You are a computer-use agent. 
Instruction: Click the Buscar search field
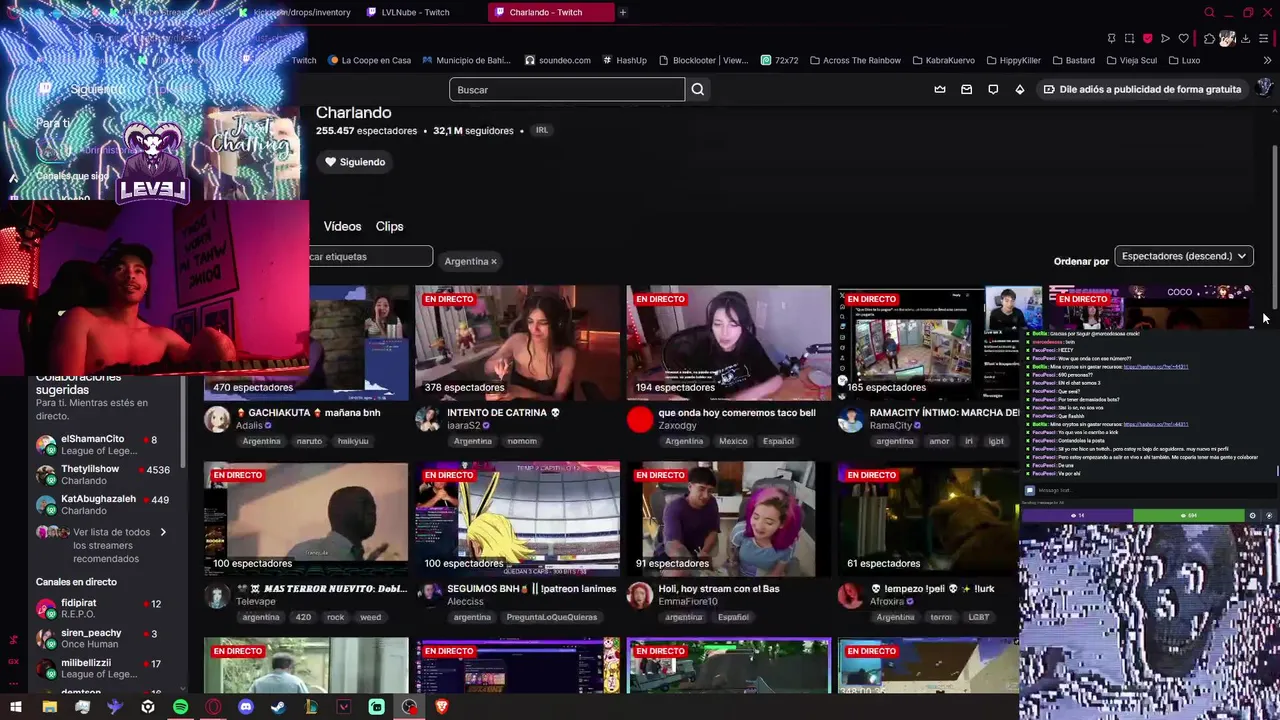pyautogui.click(x=567, y=90)
